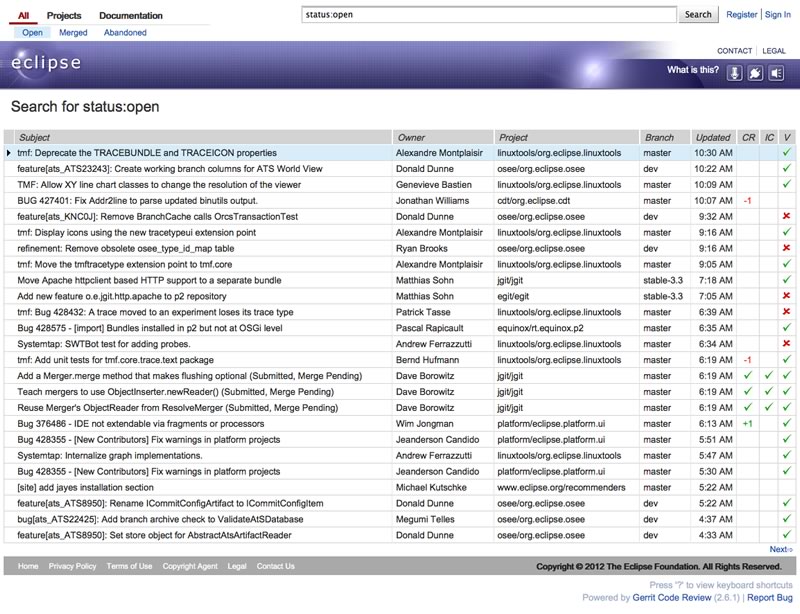Show the Abandoned changes list

point(125,33)
